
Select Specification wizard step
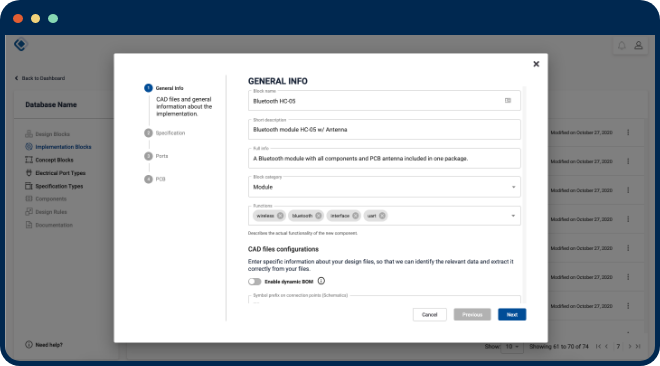point(165,133)
